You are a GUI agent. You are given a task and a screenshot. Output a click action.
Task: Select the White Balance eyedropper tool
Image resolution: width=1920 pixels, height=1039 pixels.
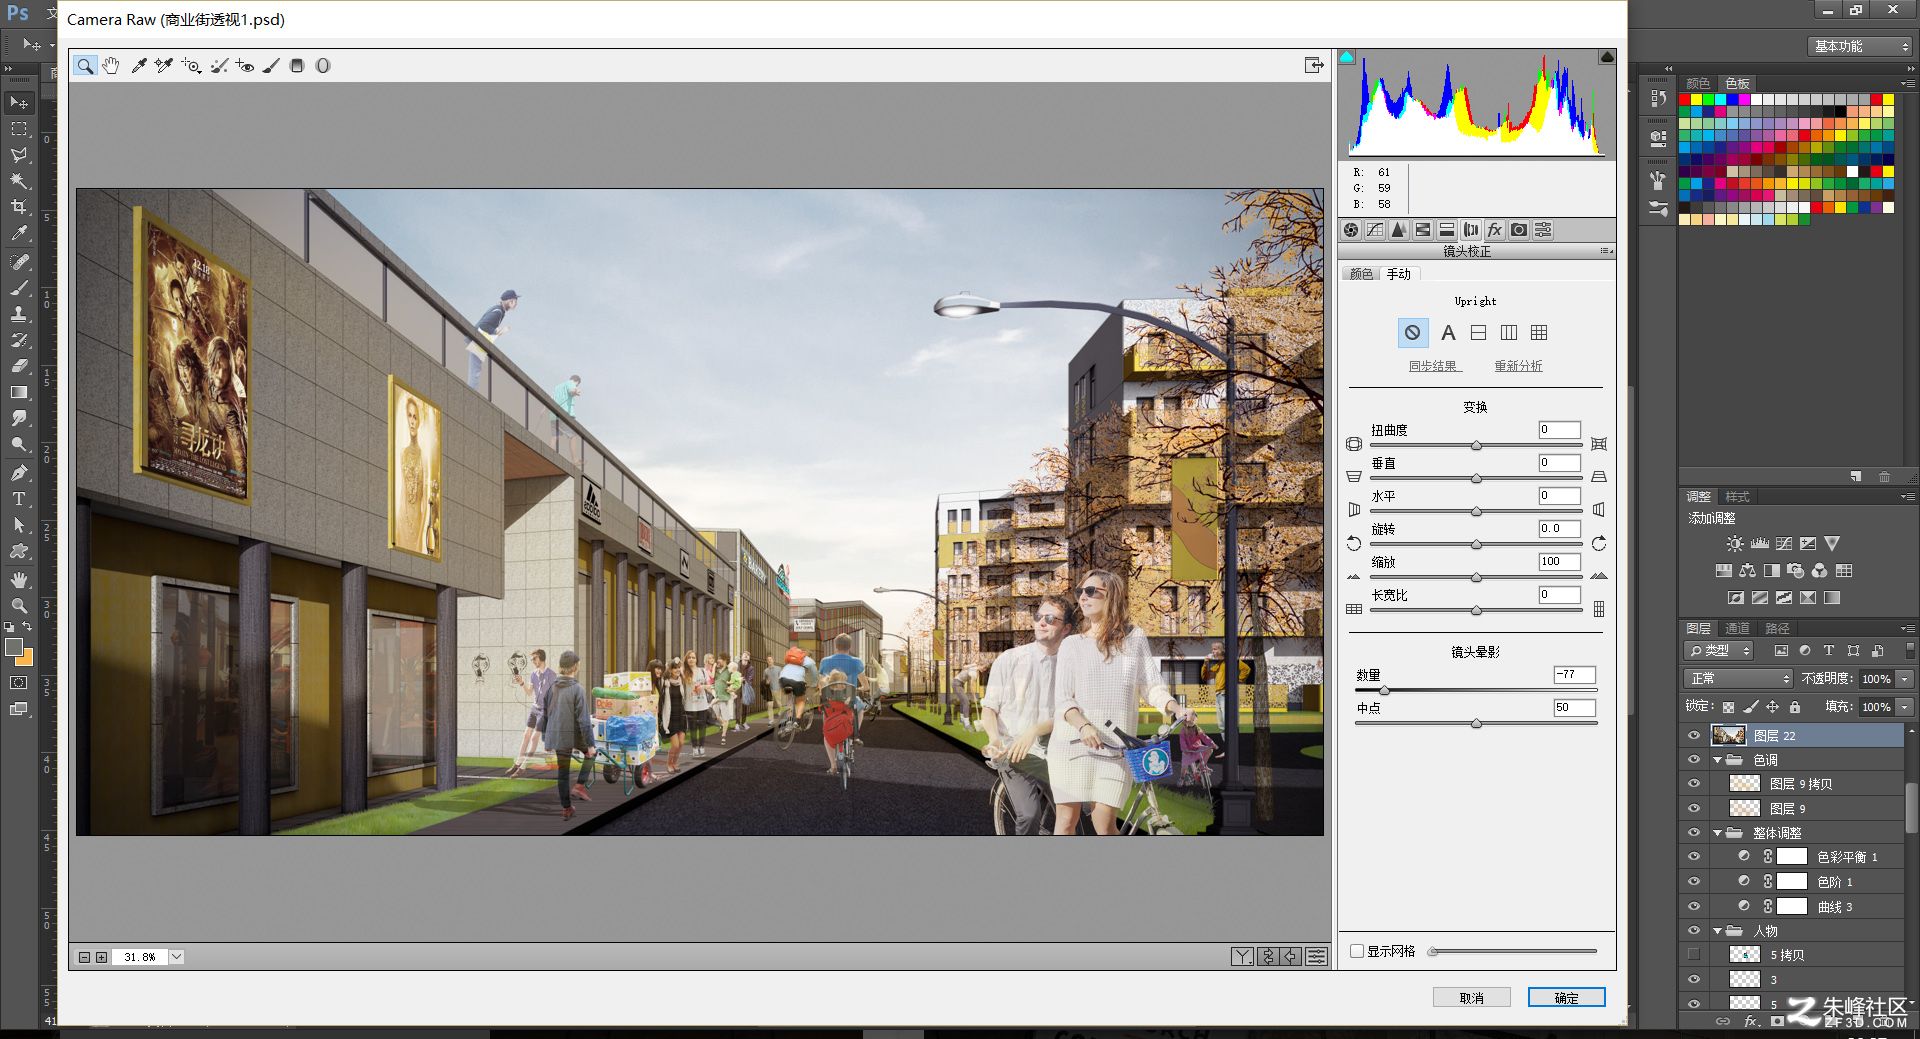(x=139, y=66)
